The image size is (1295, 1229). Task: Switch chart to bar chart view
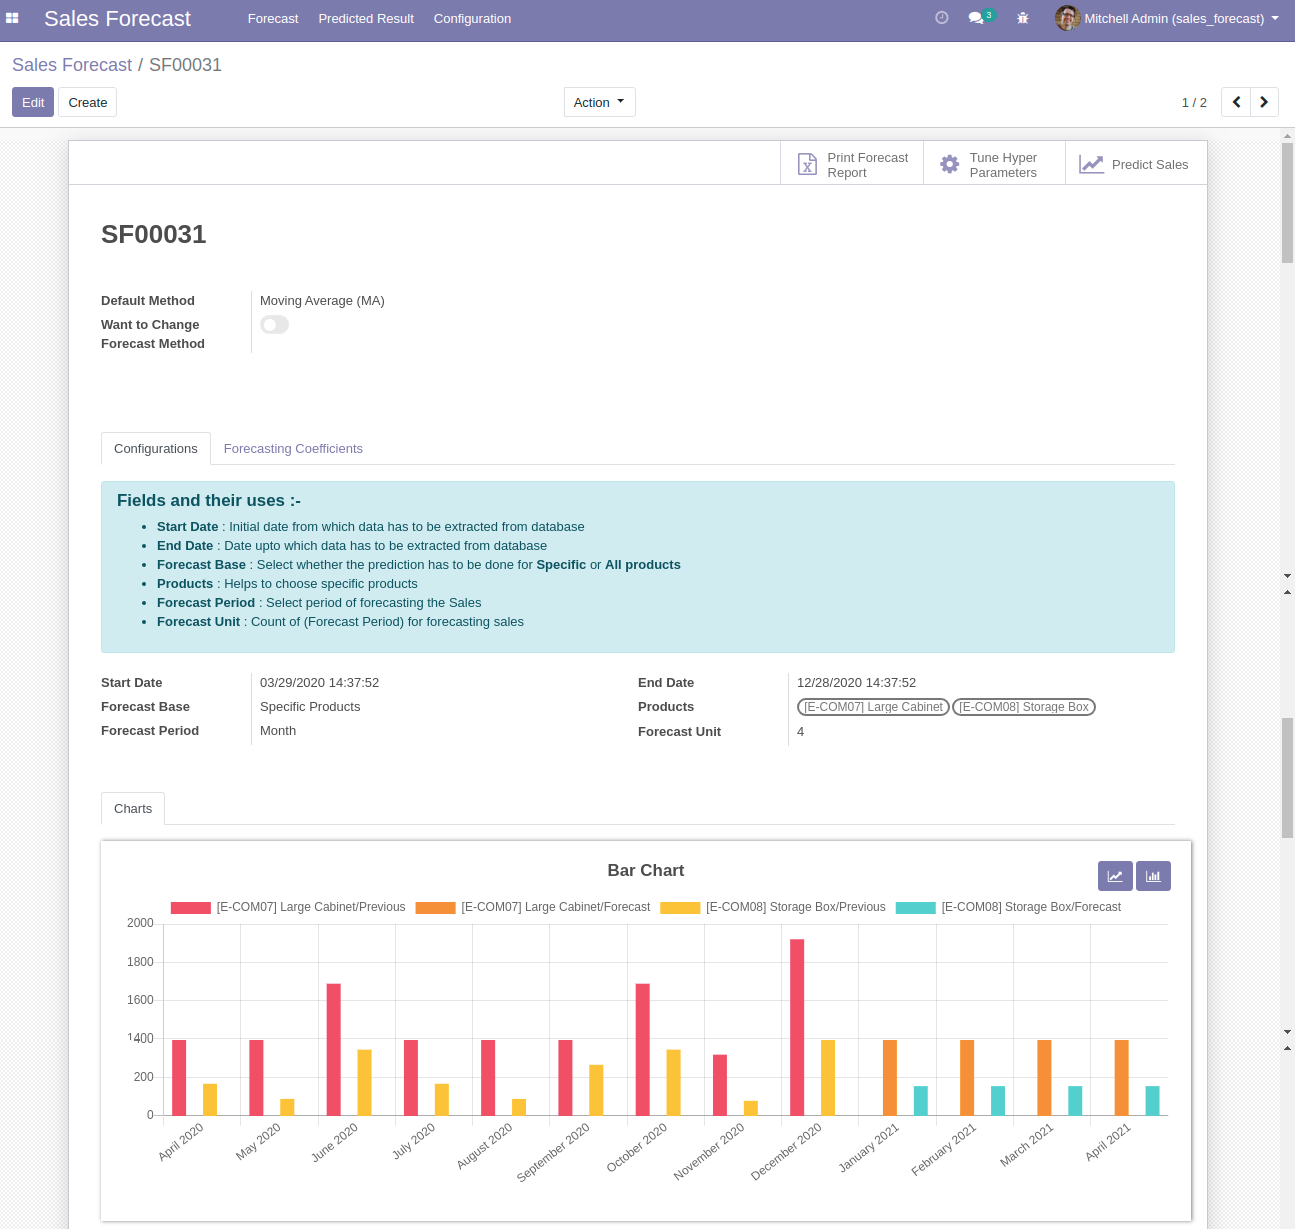point(1153,876)
